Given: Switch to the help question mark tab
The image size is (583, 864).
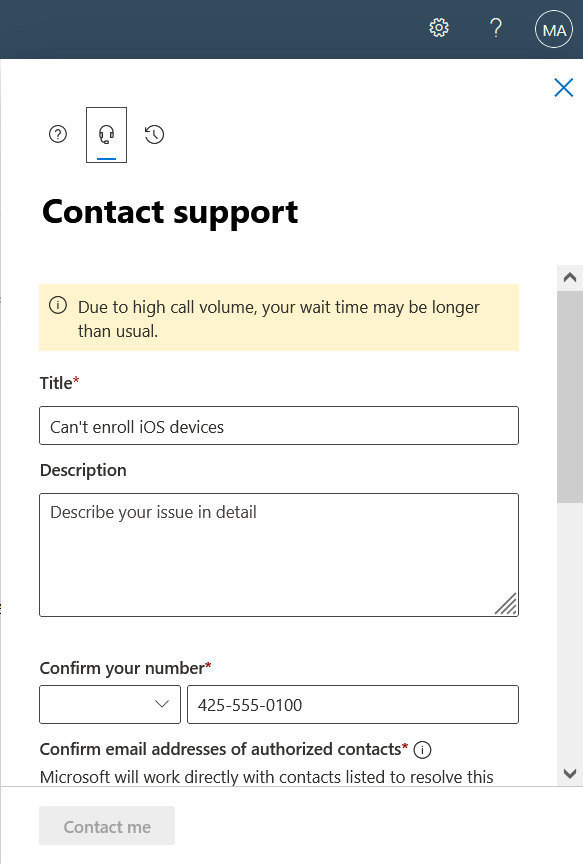Looking at the screenshot, I should [58, 134].
